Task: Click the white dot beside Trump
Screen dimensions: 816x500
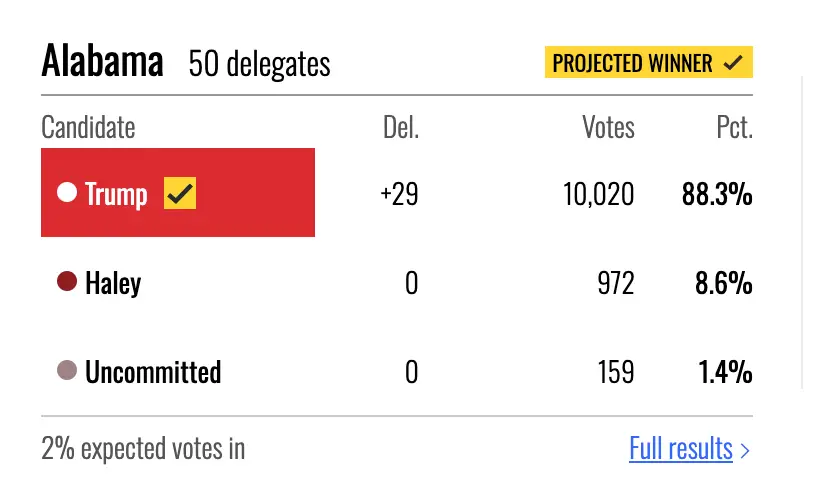Action: coord(67,191)
